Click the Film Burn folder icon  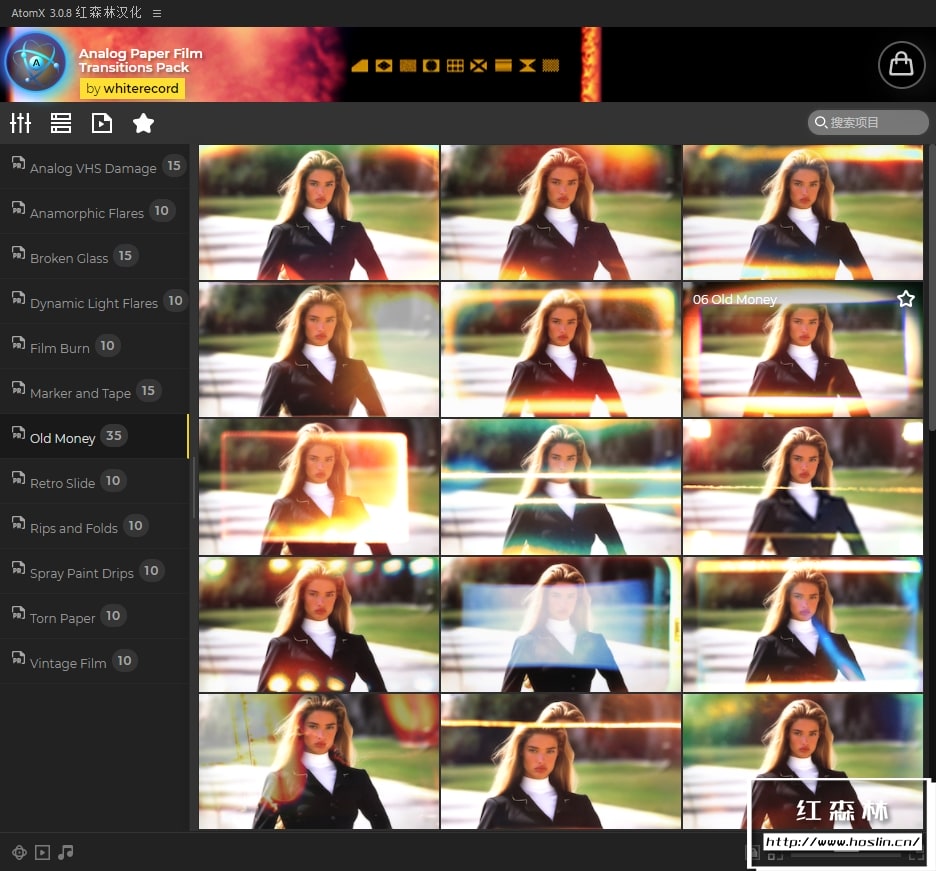(x=19, y=343)
